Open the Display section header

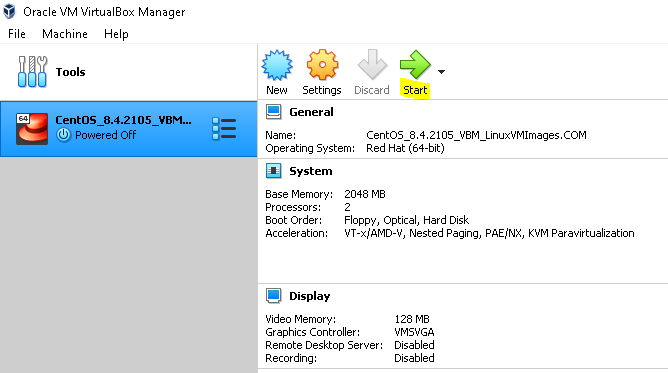pos(310,296)
